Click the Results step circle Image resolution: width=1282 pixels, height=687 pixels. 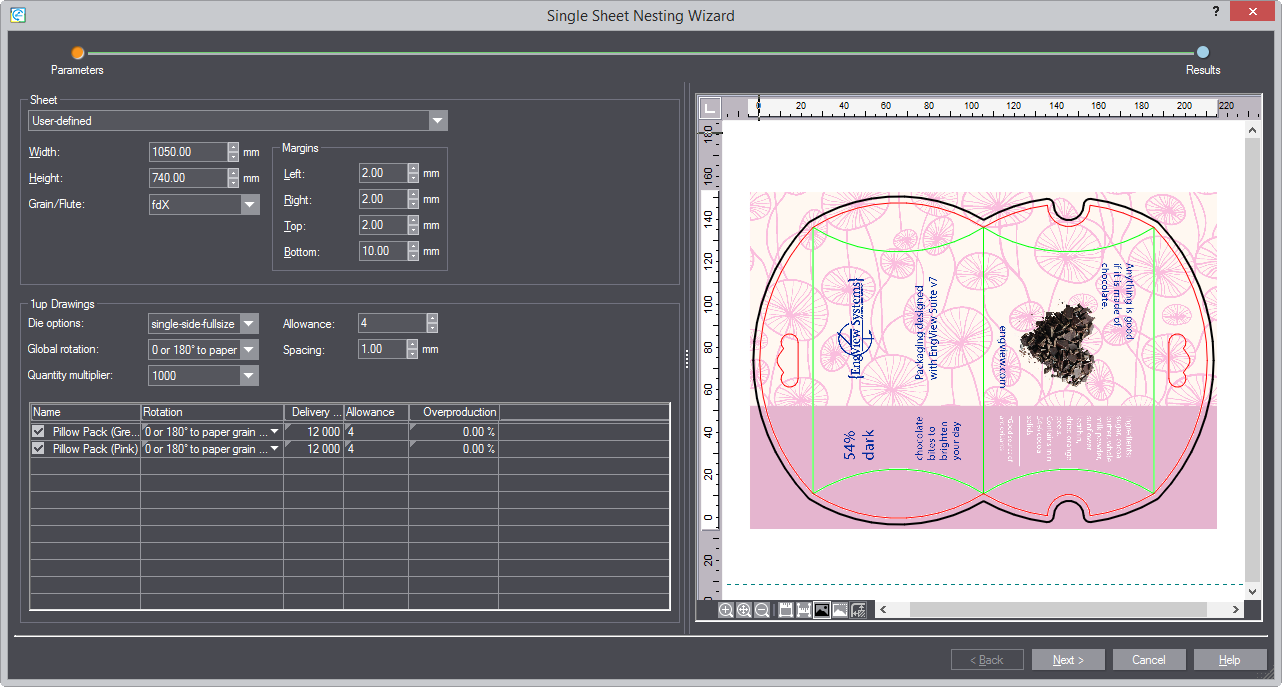1203,52
